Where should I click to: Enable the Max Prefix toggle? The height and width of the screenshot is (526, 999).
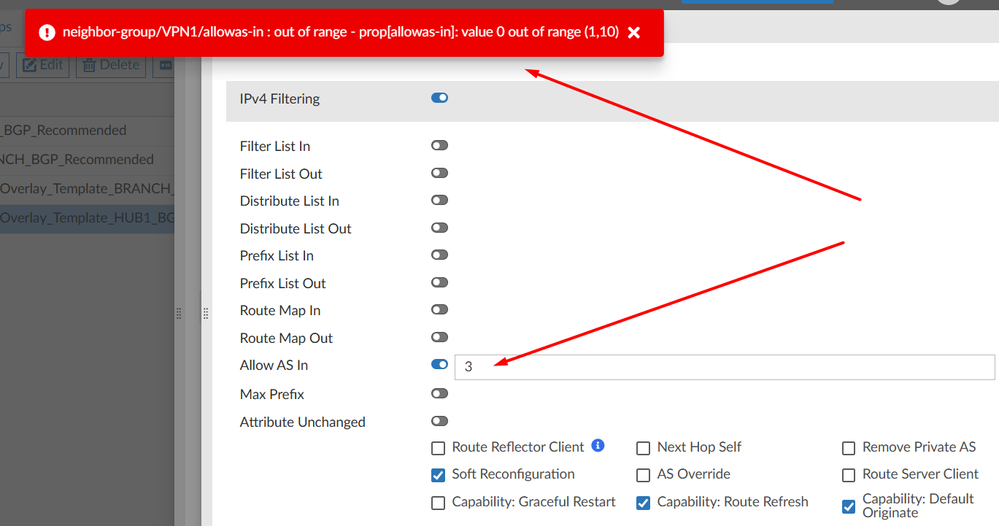point(439,394)
